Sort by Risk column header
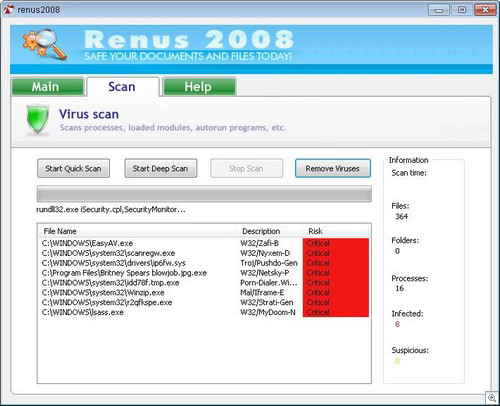This screenshot has width=500, height=406. 336,231
